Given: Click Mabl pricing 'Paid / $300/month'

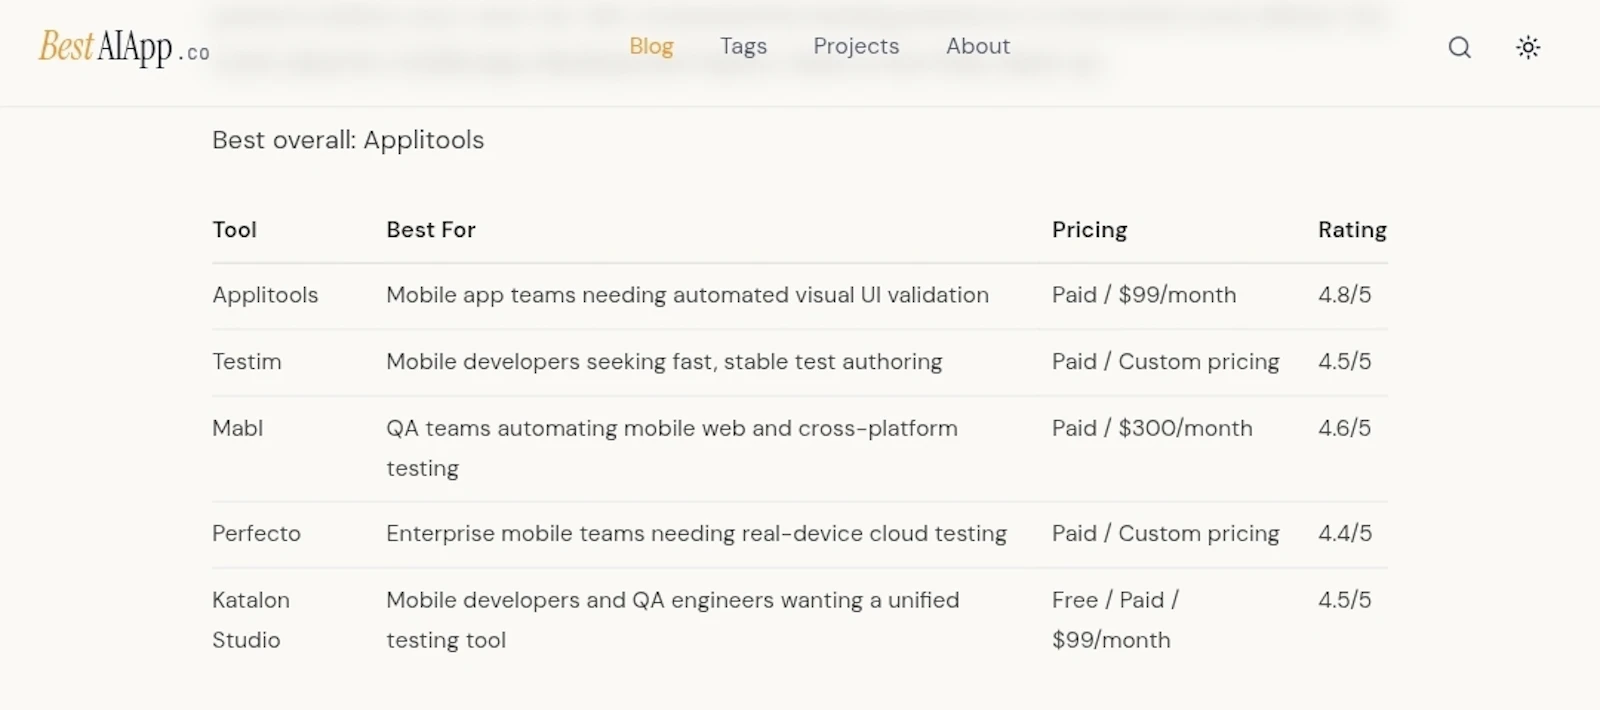Looking at the screenshot, I should pos(1152,428).
